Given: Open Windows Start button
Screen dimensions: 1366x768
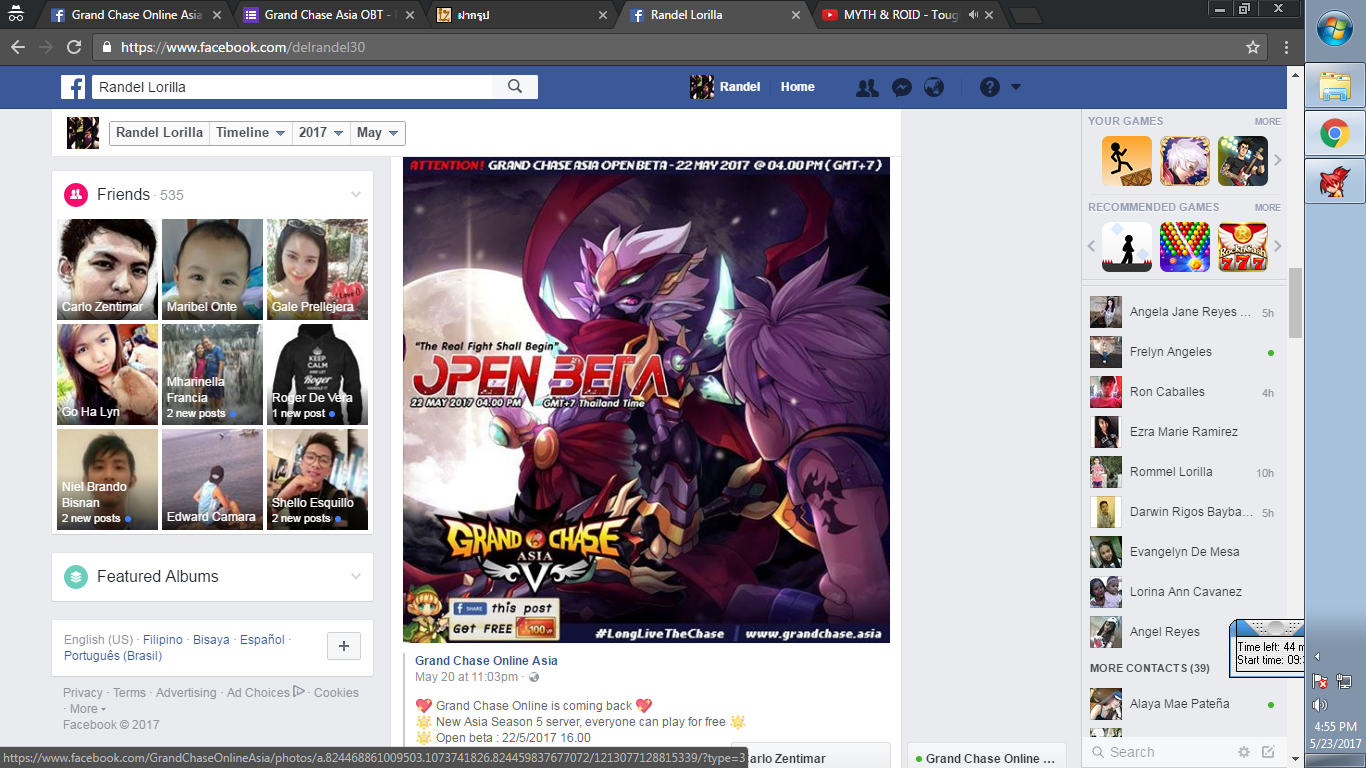Looking at the screenshot, I should pyautogui.click(x=1335, y=30).
